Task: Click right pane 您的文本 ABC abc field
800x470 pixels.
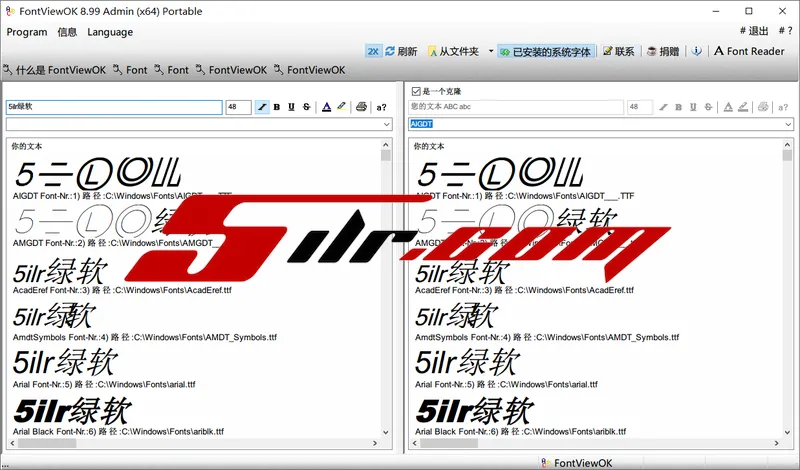Action: click(516, 107)
